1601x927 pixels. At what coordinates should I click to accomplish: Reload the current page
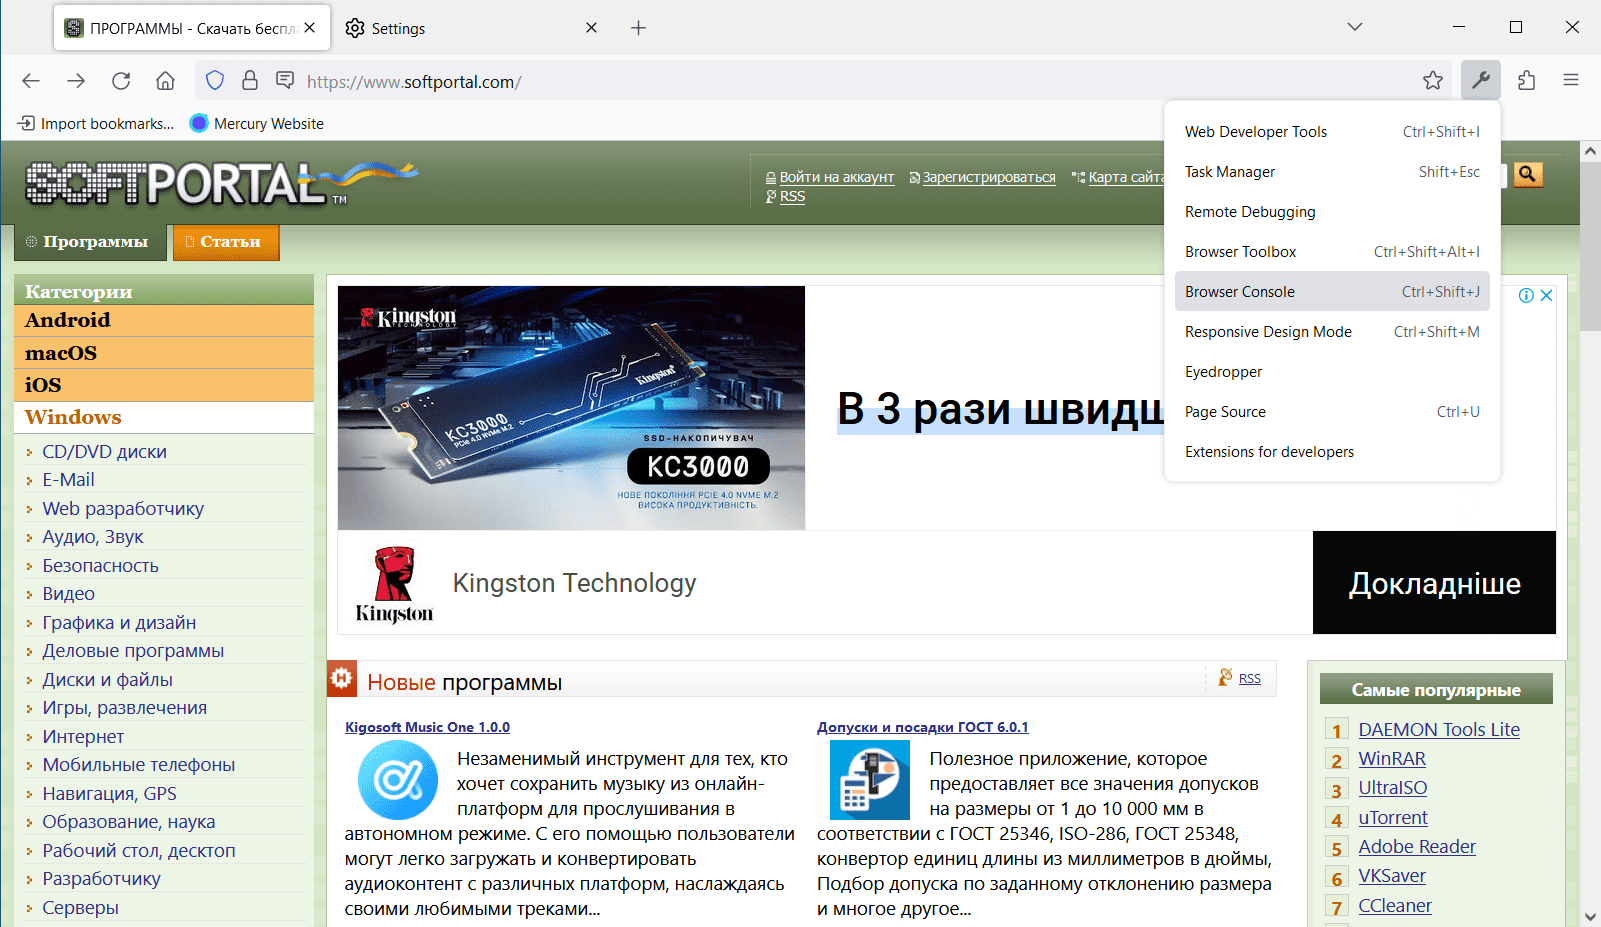click(121, 81)
